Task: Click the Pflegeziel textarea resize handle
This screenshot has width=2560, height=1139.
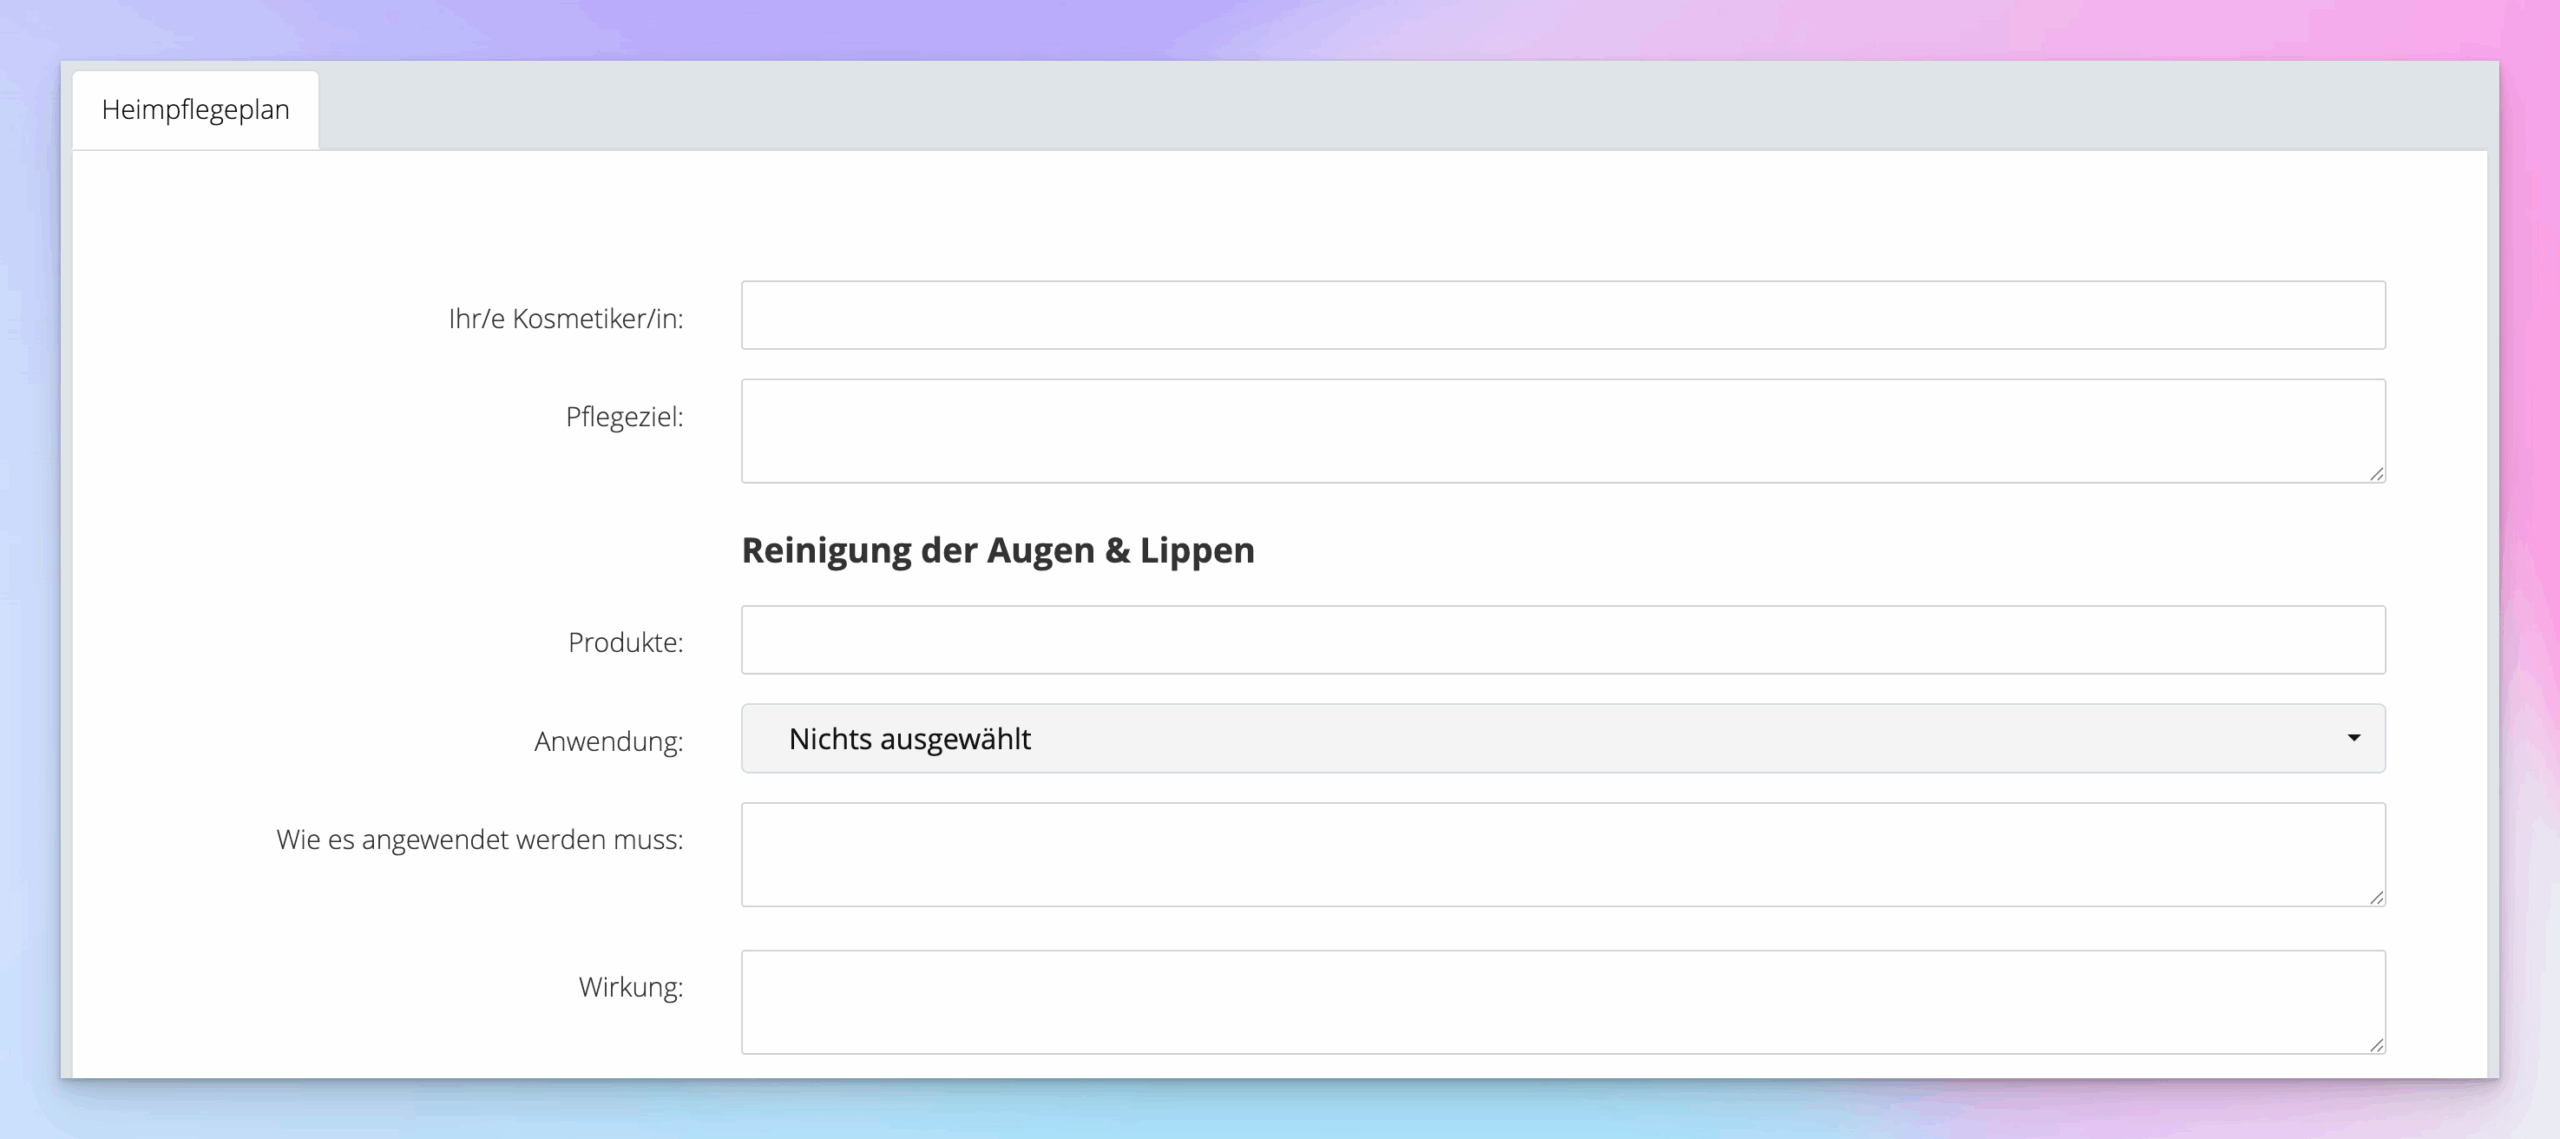Action: pos(2376,474)
